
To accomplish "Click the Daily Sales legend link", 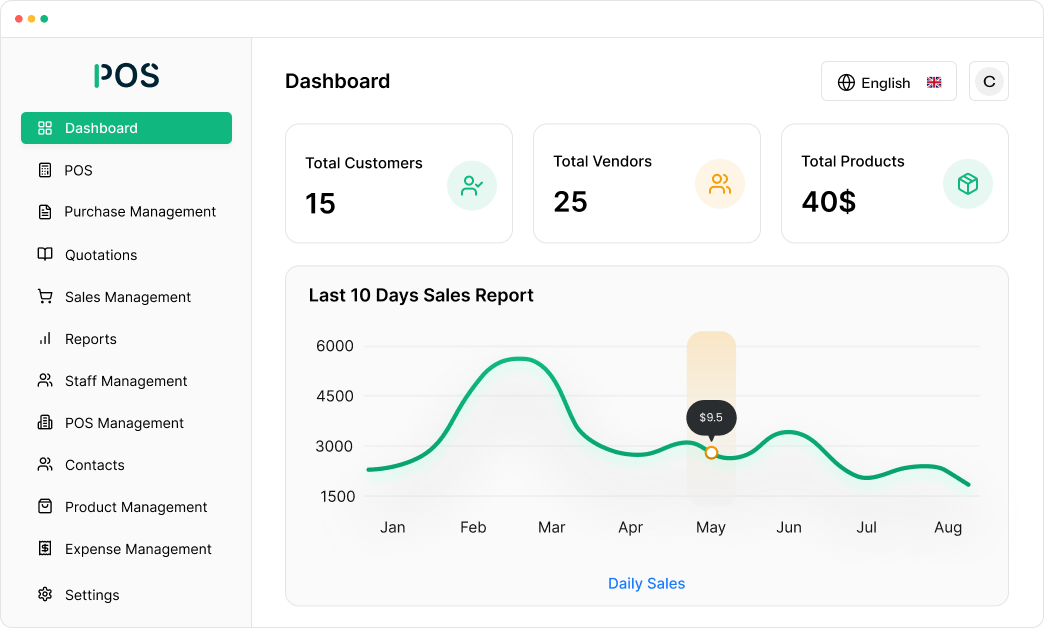I will pos(647,583).
